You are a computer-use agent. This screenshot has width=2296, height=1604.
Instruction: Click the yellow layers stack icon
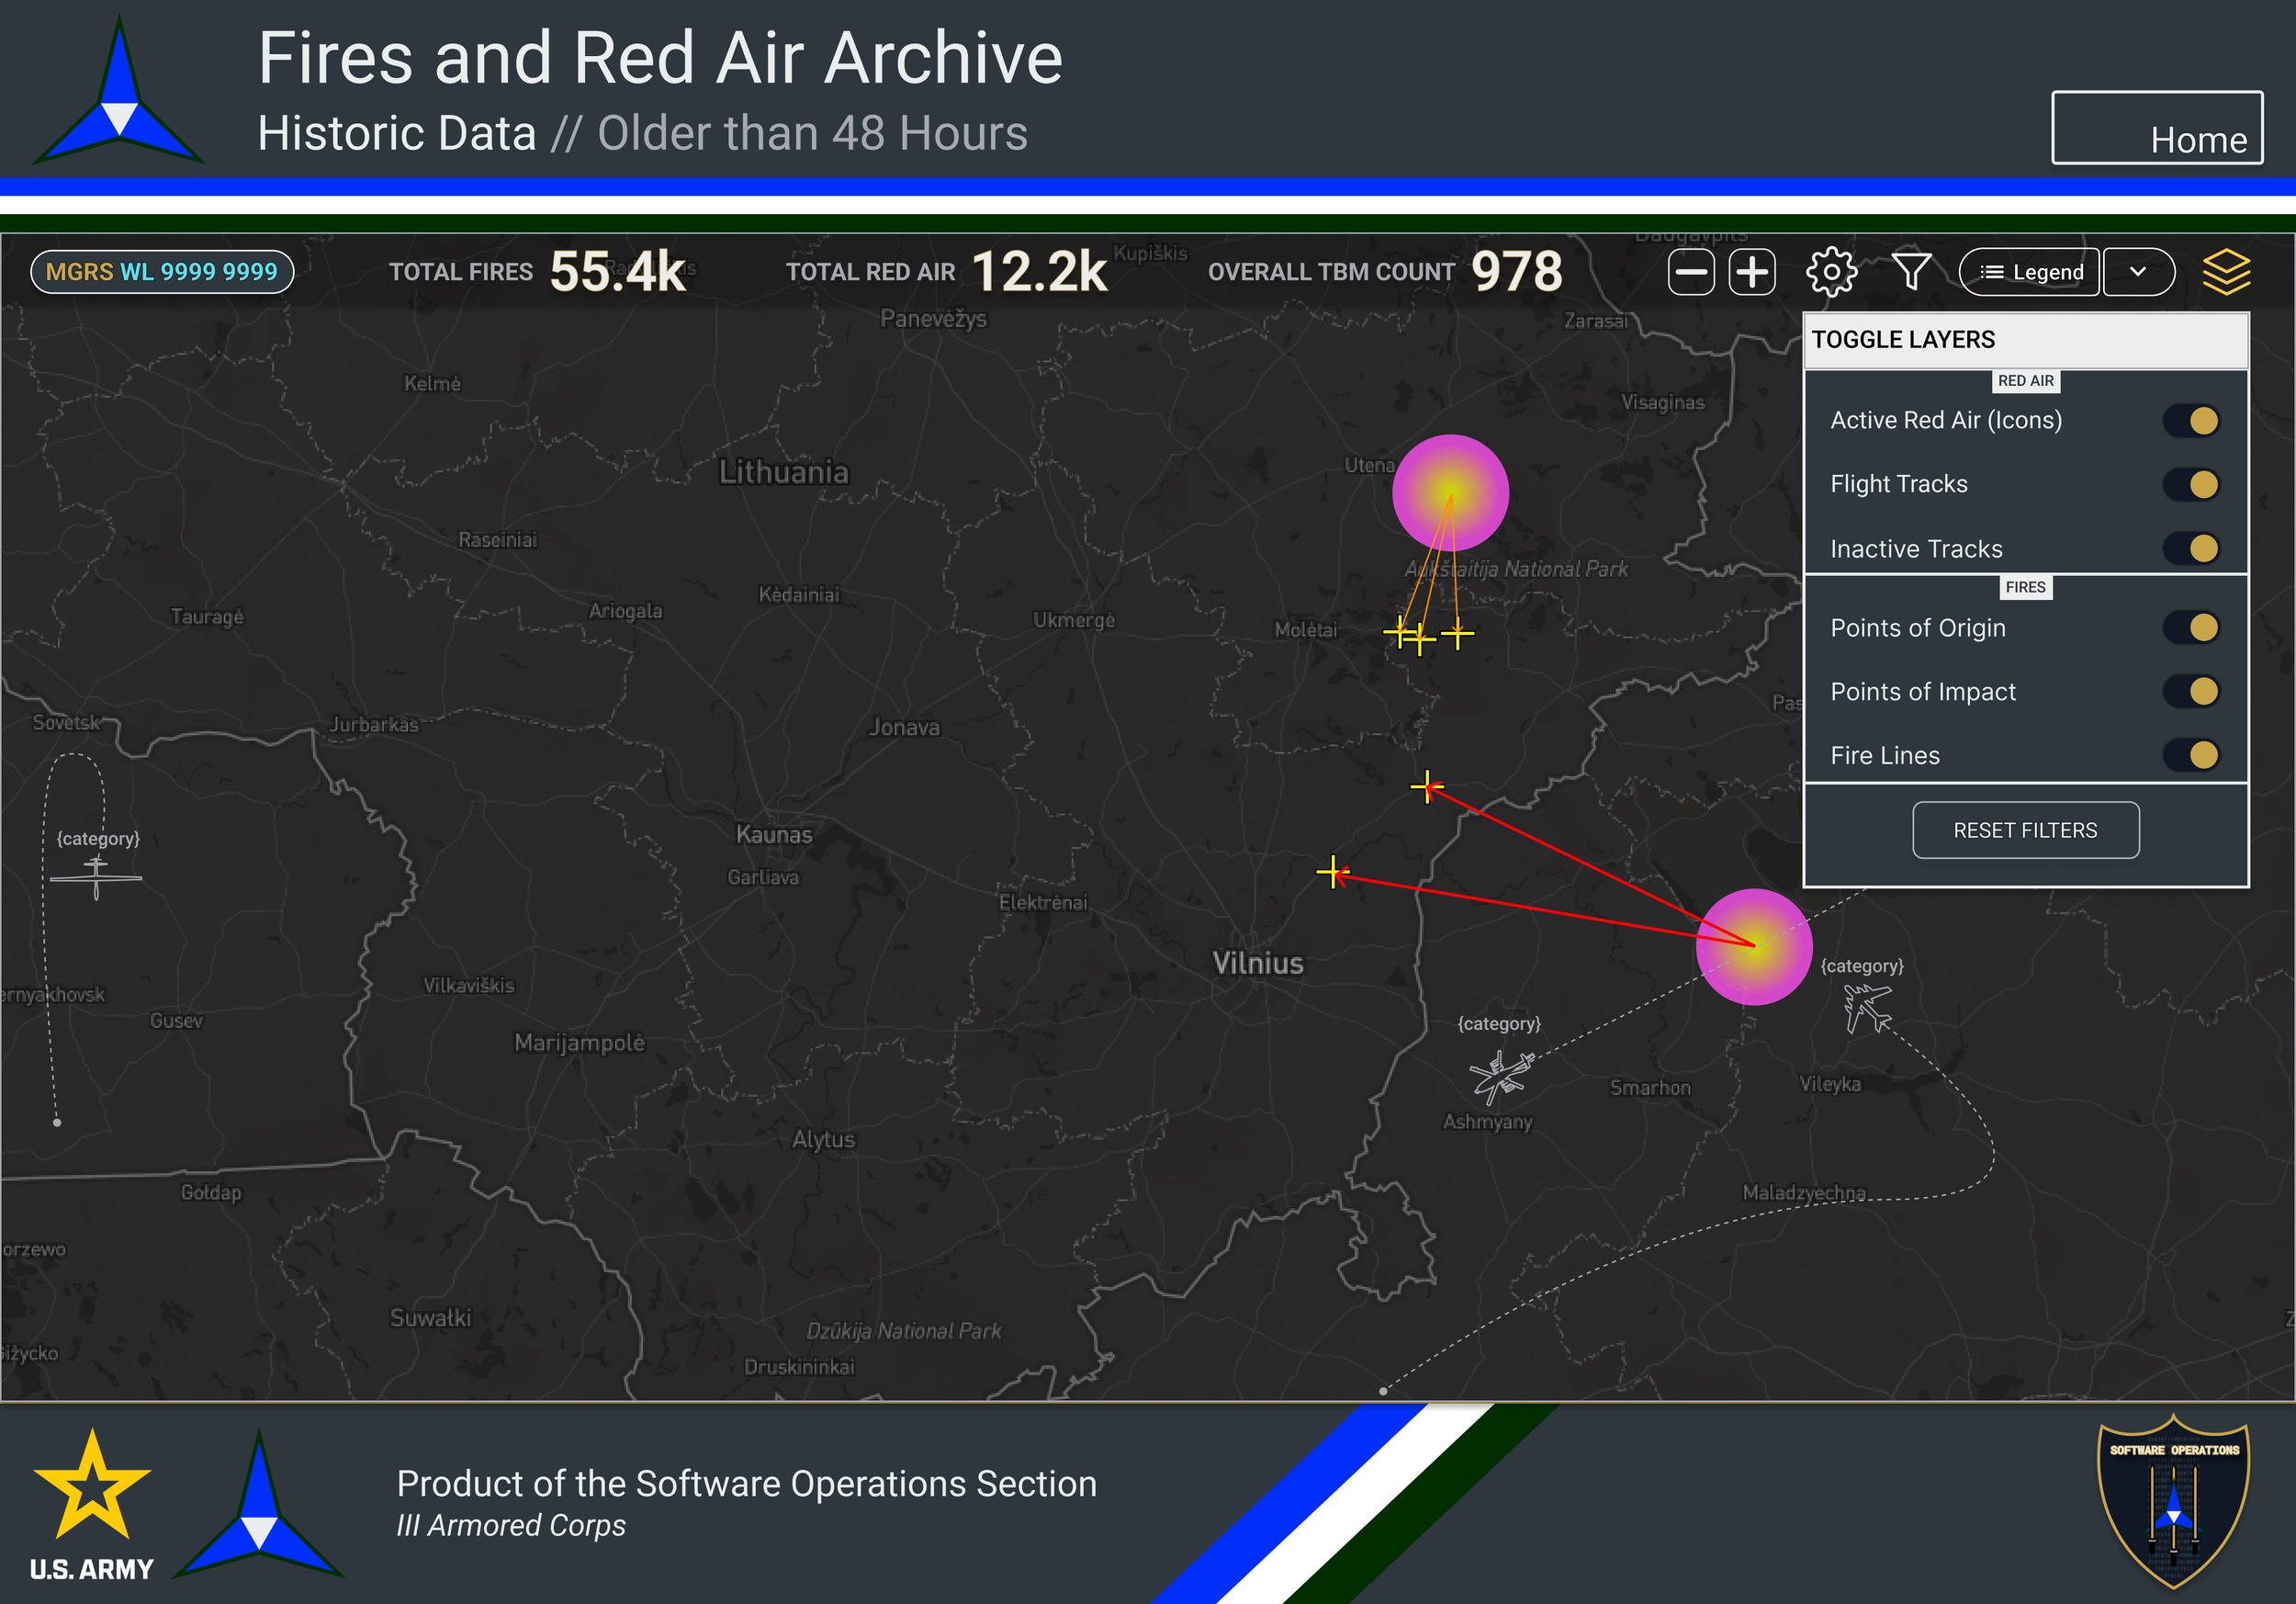click(2226, 272)
